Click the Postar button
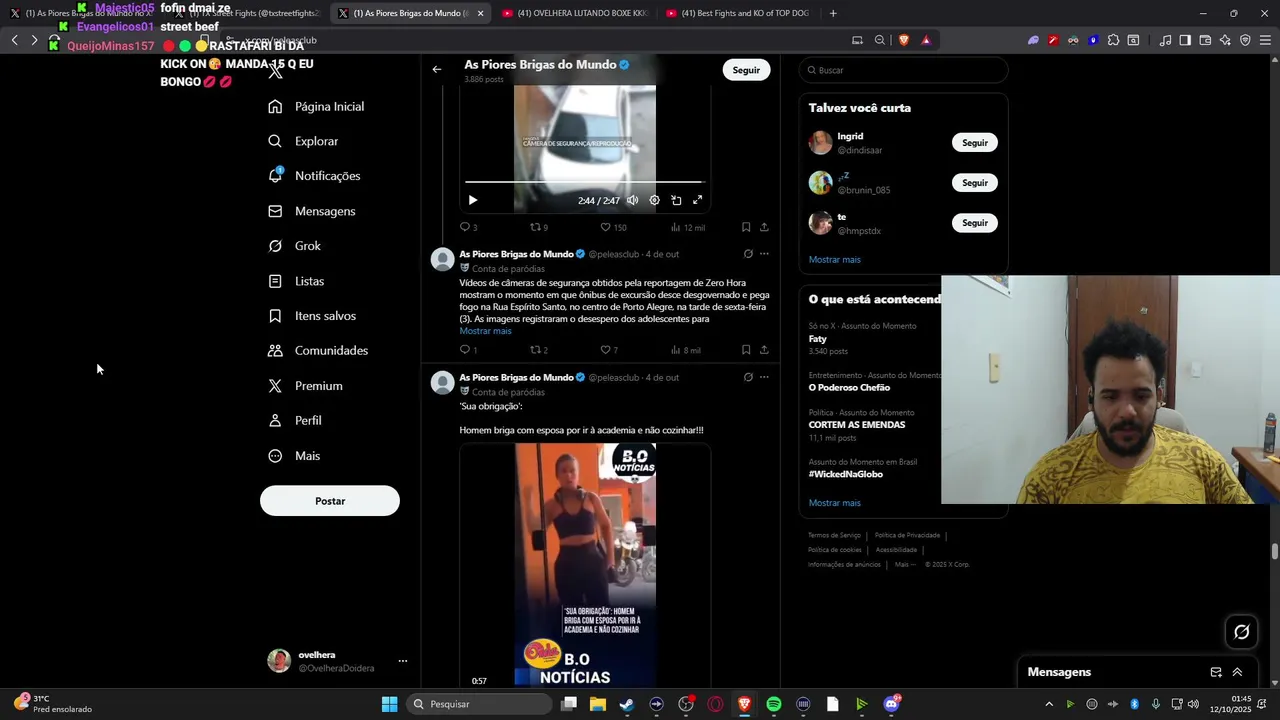The width and height of the screenshot is (1280, 720). point(330,501)
